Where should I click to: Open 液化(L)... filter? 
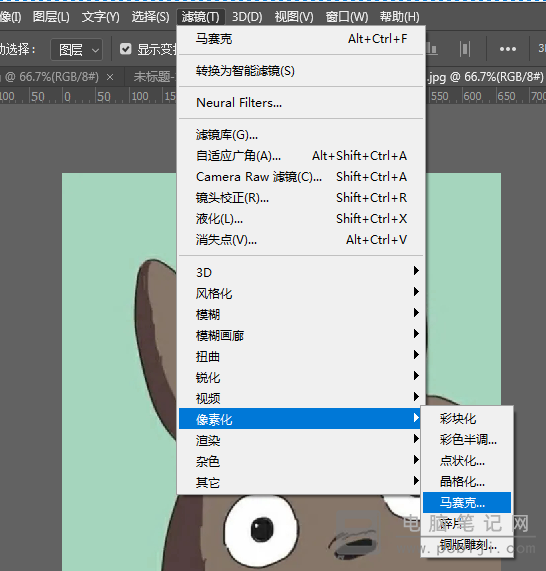pyautogui.click(x=301, y=219)
